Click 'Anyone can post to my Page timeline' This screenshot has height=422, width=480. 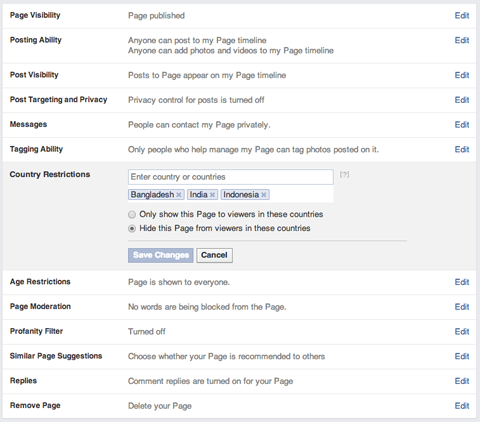tap(197, 40)
